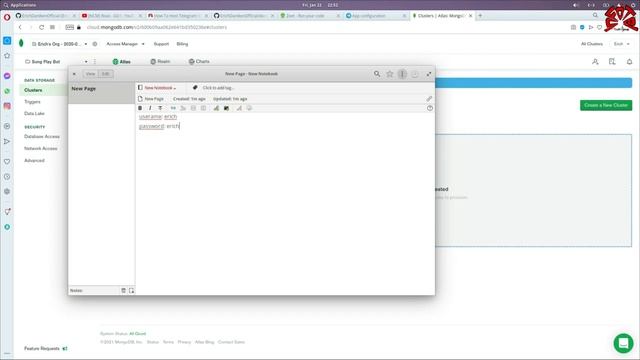Open the Billing link

pyautogui.click(x=182, y=44)
